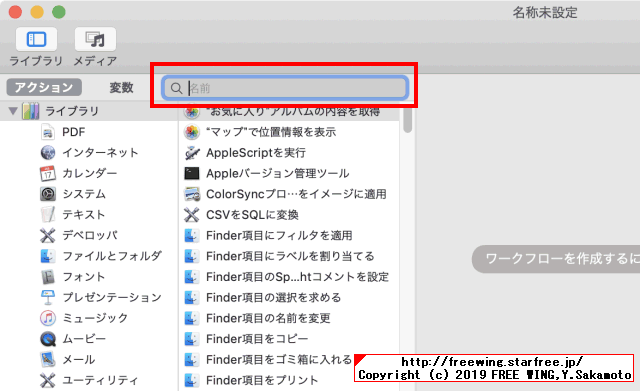The image size is (640, 391).
Task: Click the magnifier icon in search field
Action: [x=176, y=88]
